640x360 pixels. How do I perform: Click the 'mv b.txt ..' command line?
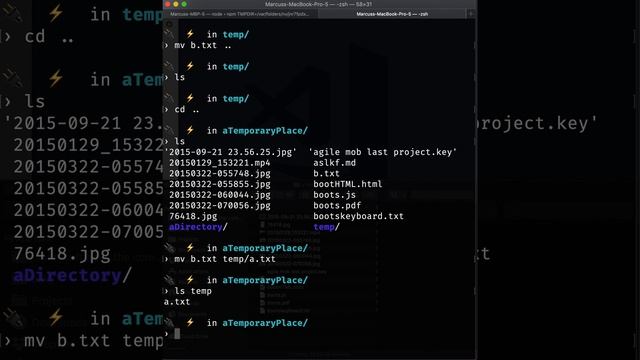point(202,45)
